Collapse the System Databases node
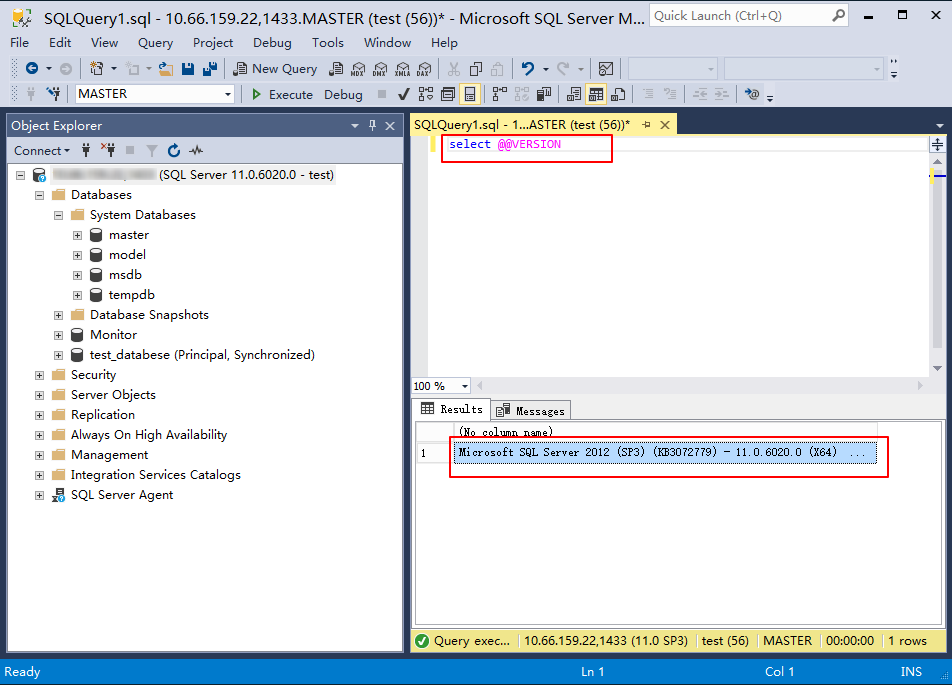Screen dimensions: 952x685 click(x=58, y=215)
